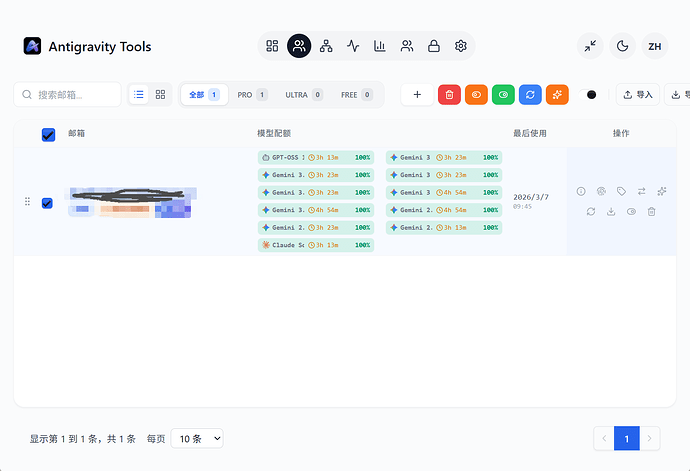Click the blue refresh all button
The width and height of the screenshot is (690, 471).
[530, 95]
